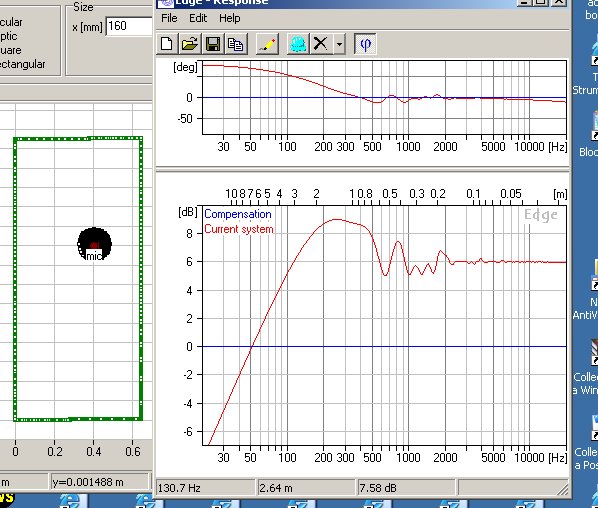
Task: Click the cyan printer icon
Action: [298, 44]
